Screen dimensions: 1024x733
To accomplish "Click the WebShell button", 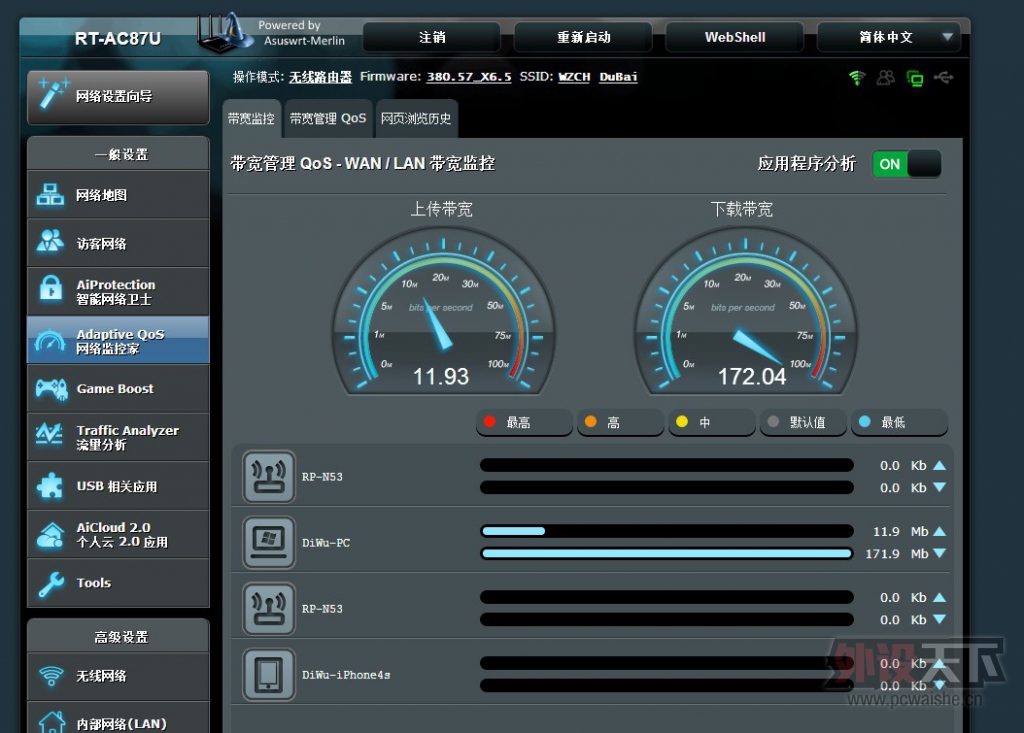I will (x=735, y=37).
